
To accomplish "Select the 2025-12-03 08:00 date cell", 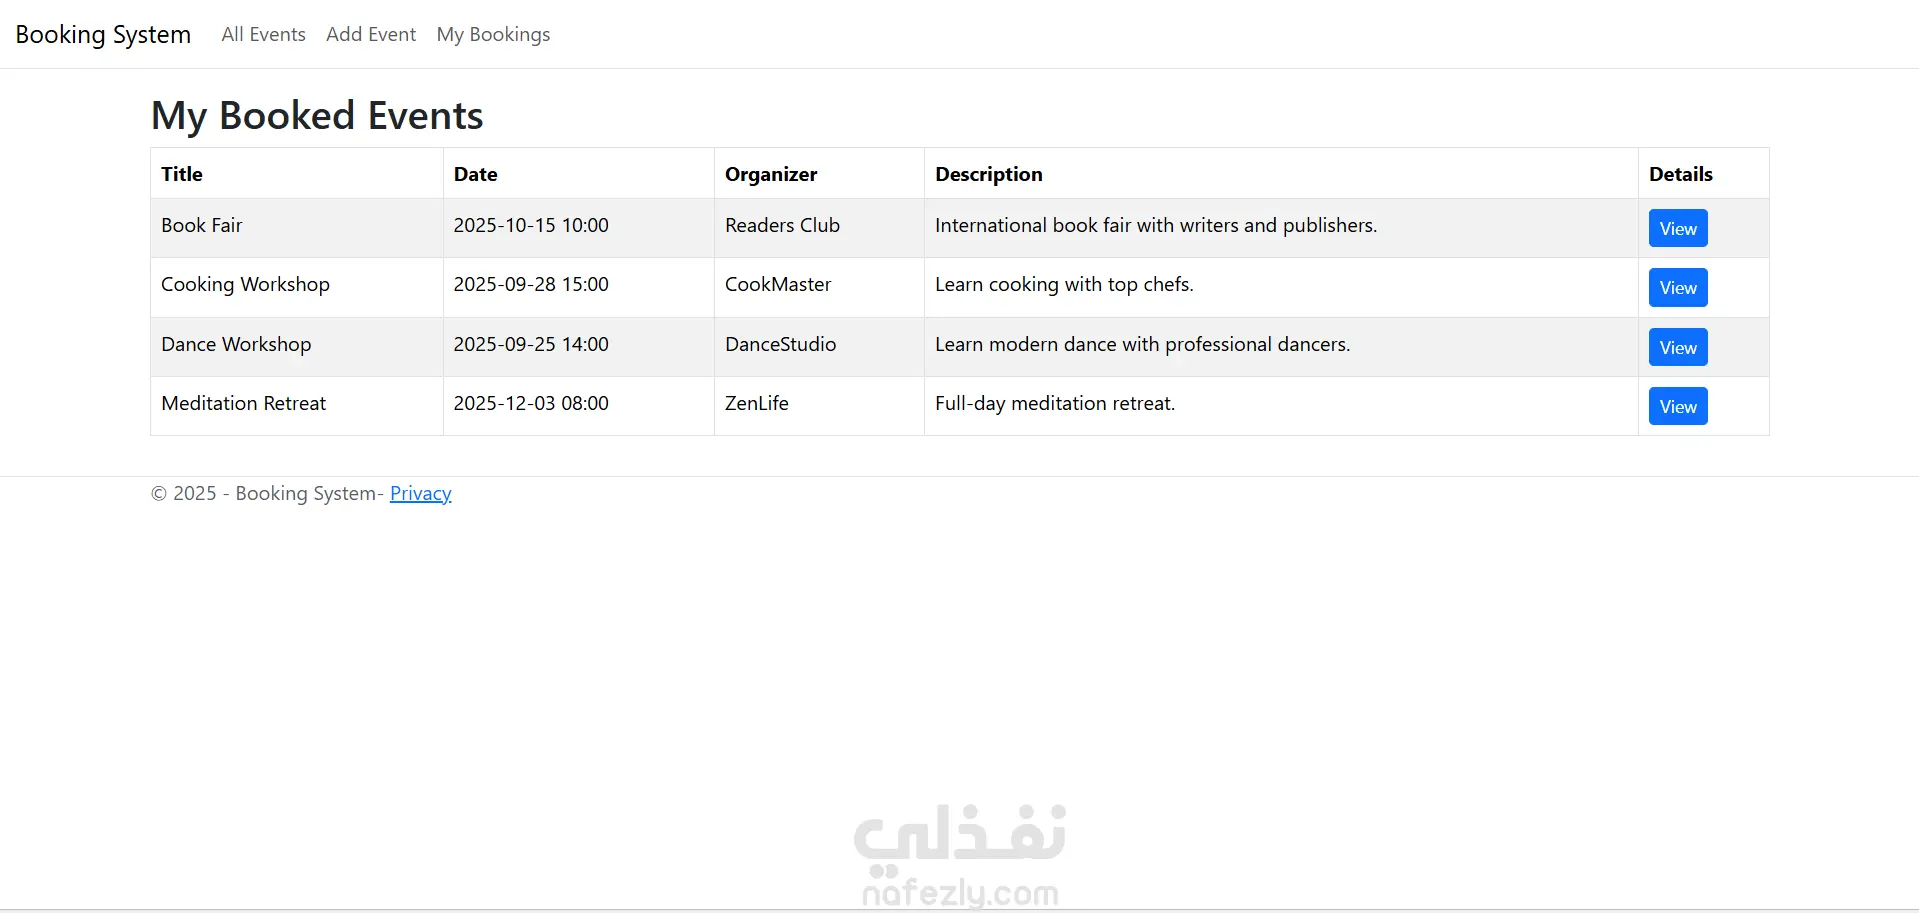I will coord(531,404).
